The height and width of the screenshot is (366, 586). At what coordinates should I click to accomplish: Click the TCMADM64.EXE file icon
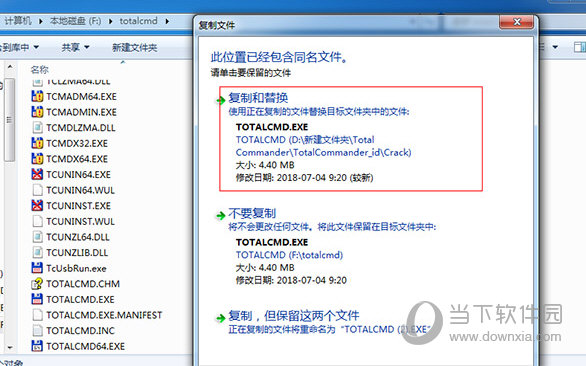(37, 96)
